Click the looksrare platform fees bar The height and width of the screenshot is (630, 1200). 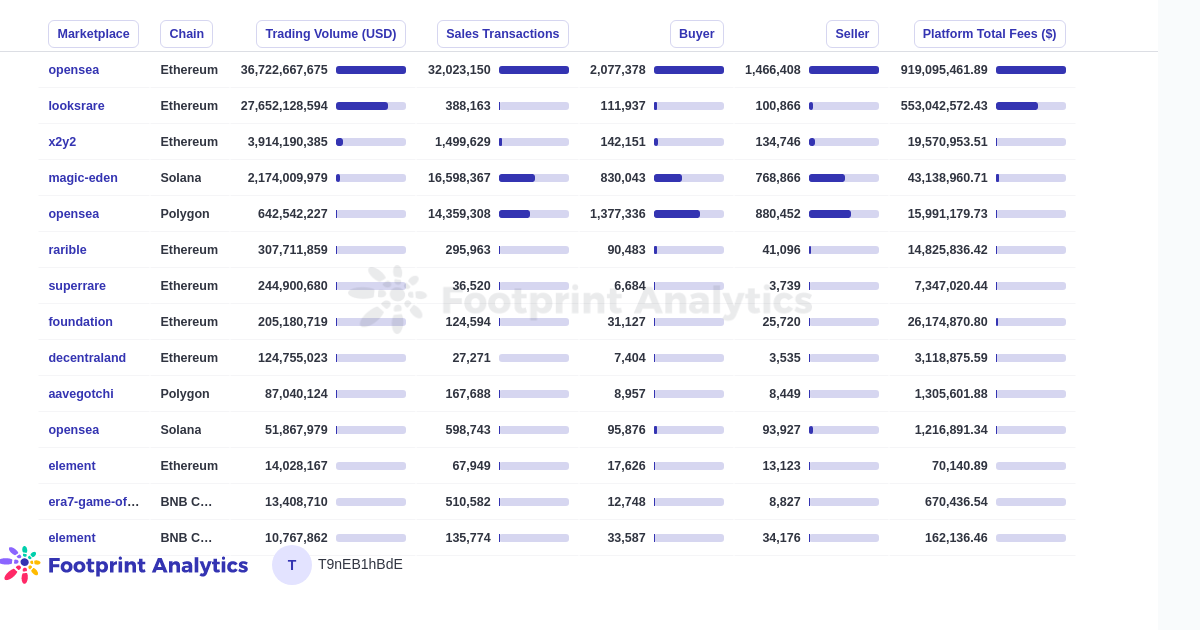click(x=1031, y=106)
